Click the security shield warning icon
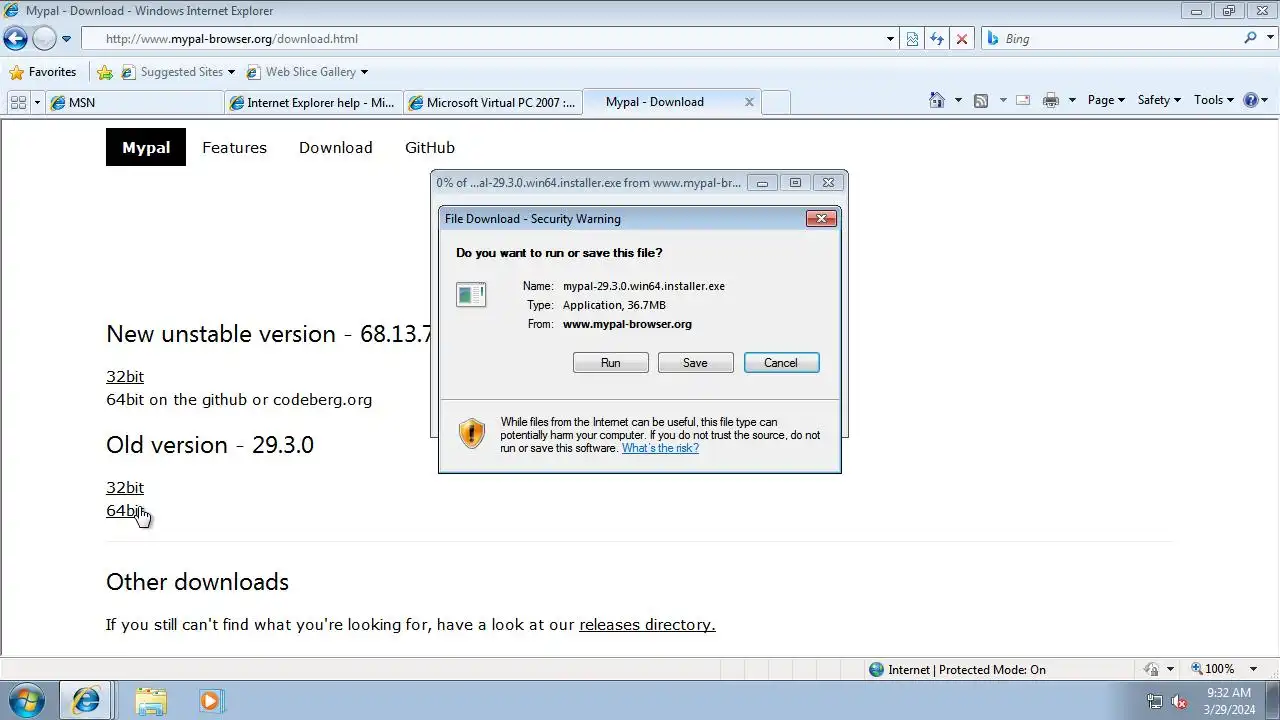 tap(471, 433)
